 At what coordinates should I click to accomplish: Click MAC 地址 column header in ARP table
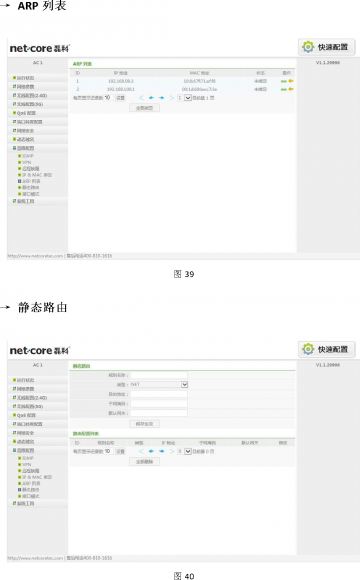(199, 73)
